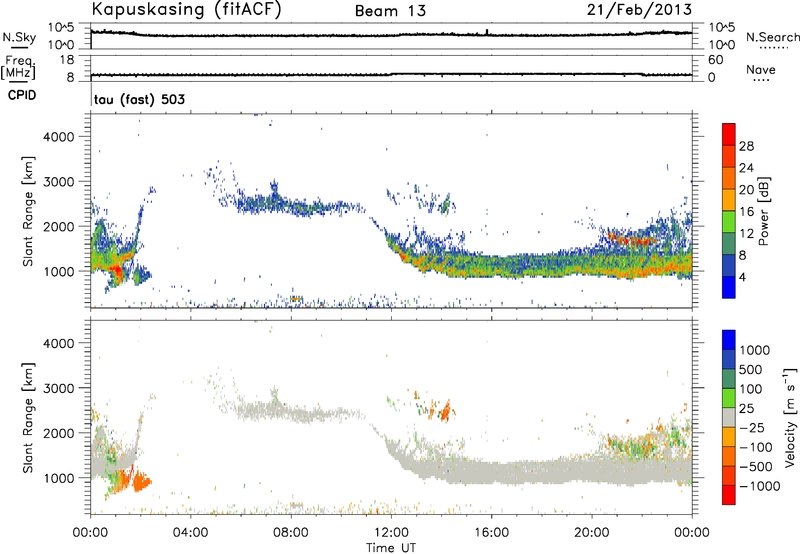Click the '500' tick on Velocity colorbar
Viewport: 800px width, 554px height.
751,370
